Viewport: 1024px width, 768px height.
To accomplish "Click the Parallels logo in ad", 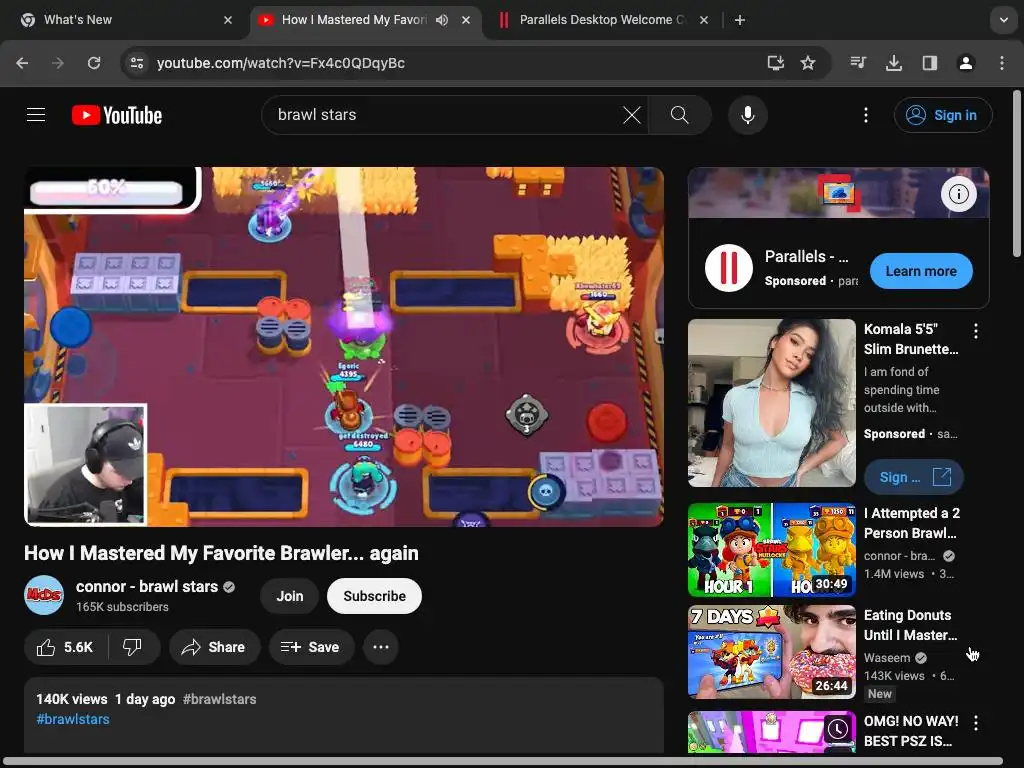I will coord(729,268).
